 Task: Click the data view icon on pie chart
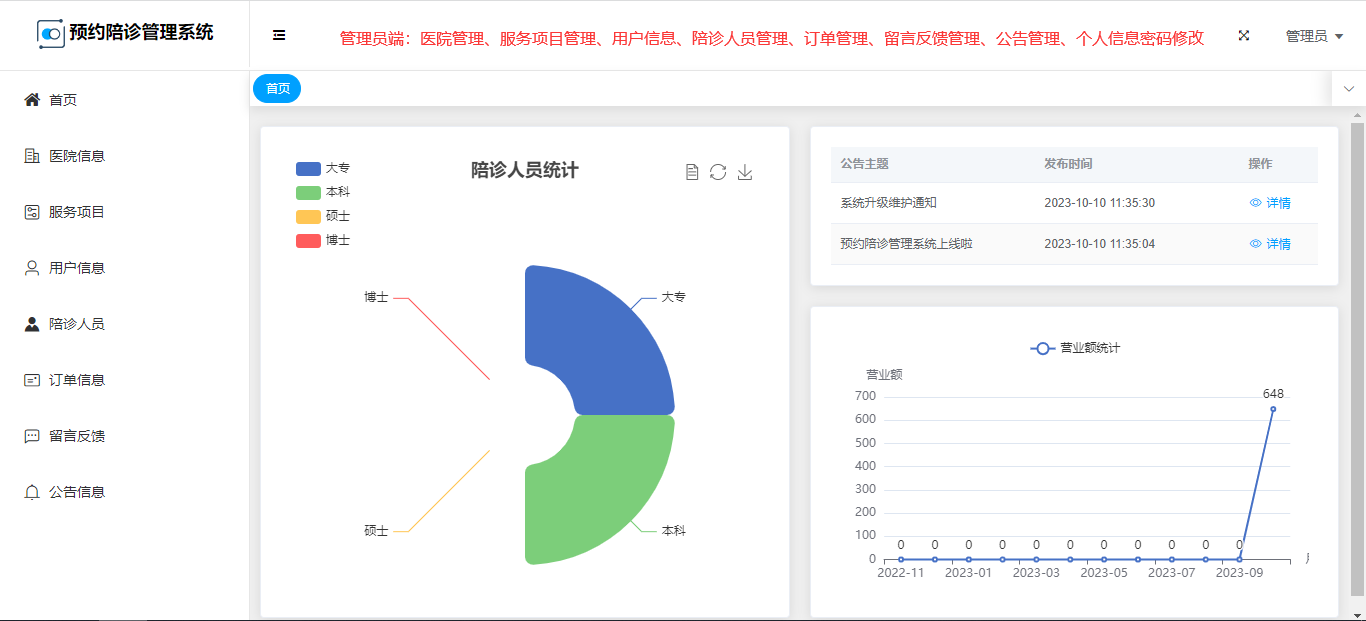tap(692, 172)
